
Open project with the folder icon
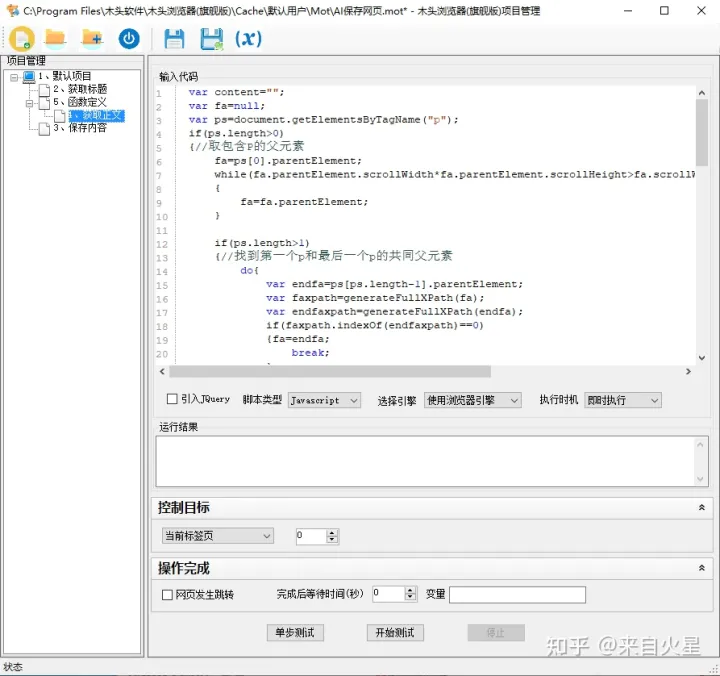[56, 39]
